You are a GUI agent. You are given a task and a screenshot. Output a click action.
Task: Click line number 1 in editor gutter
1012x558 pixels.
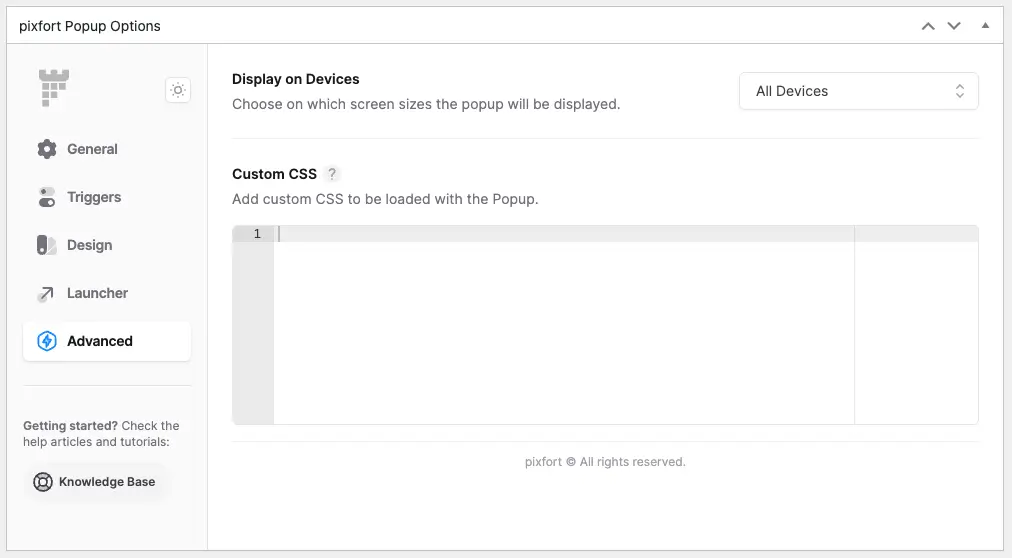point(257,234)
